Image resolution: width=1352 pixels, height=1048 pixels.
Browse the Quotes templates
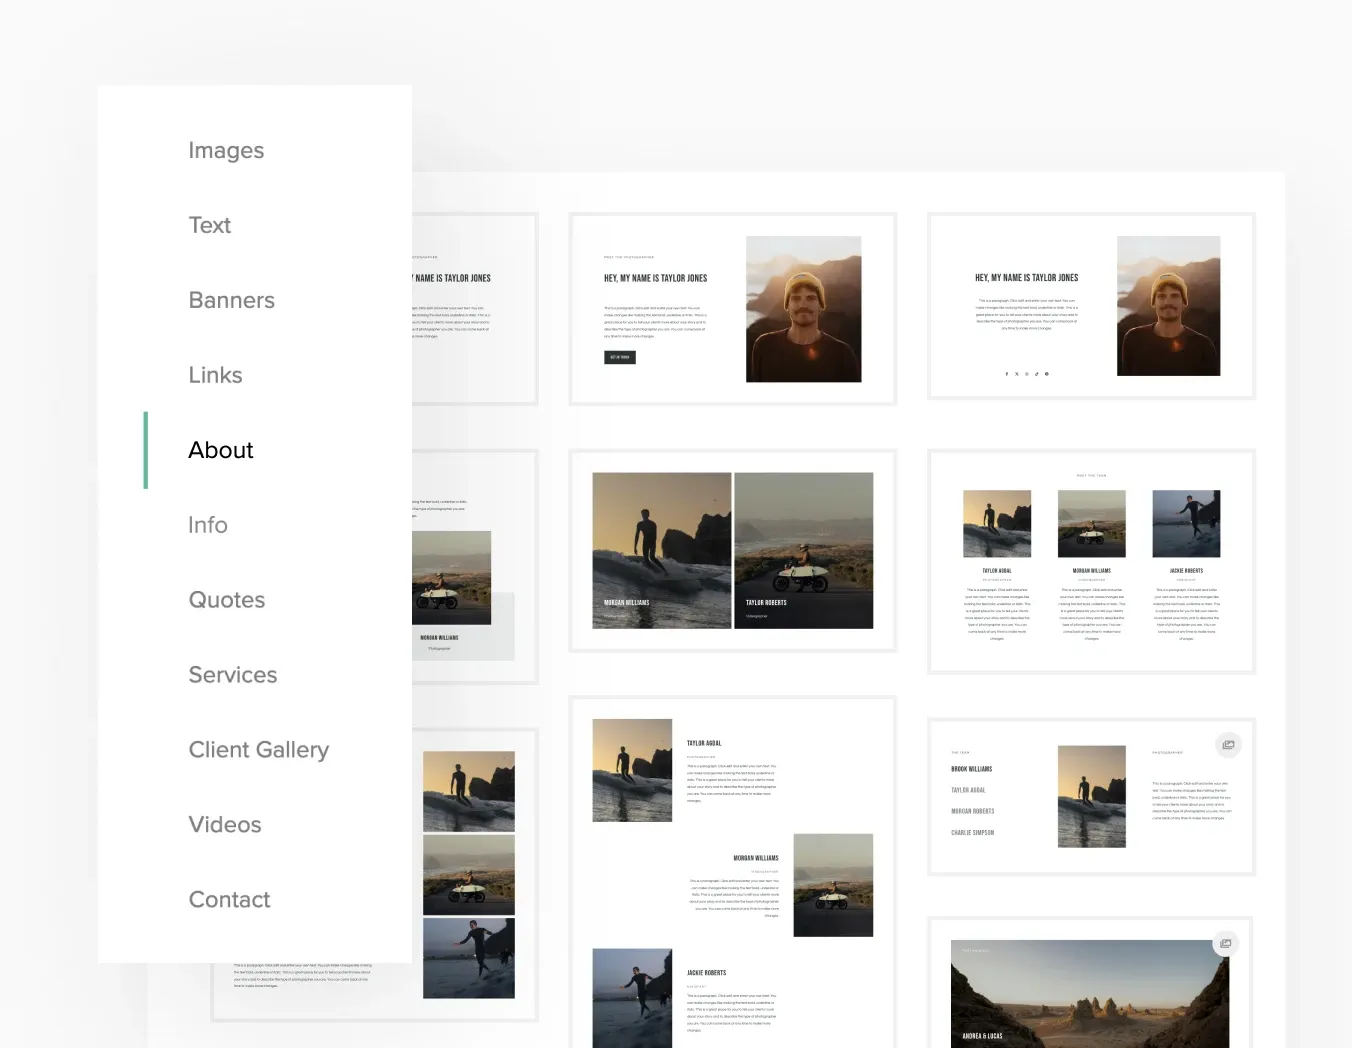click(226, 600)
